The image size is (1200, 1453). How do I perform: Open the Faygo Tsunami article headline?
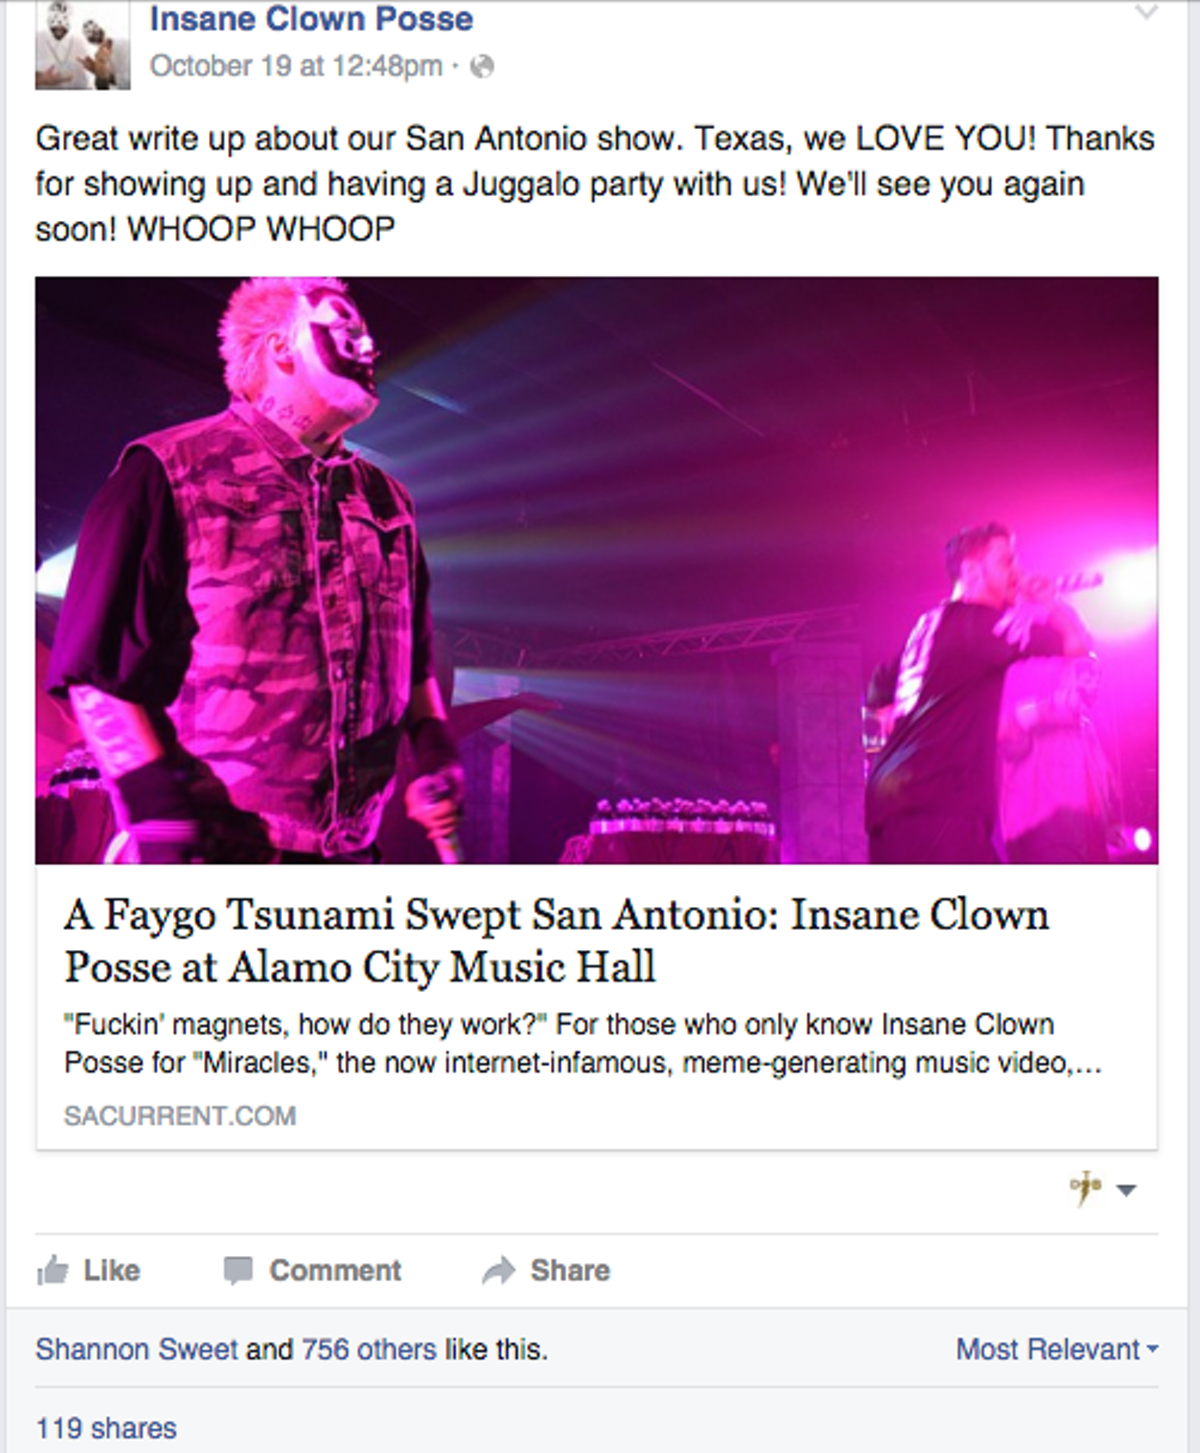point(557,940)
